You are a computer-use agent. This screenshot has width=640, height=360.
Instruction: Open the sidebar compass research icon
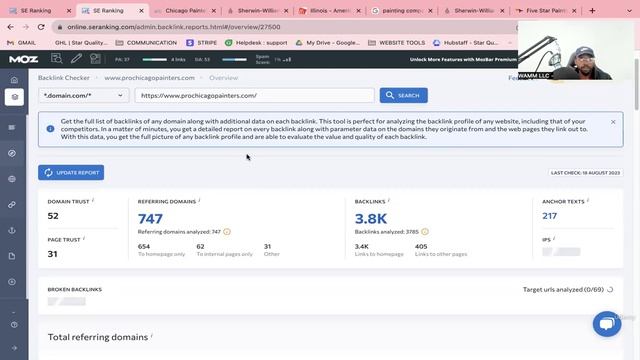point(12,153)
